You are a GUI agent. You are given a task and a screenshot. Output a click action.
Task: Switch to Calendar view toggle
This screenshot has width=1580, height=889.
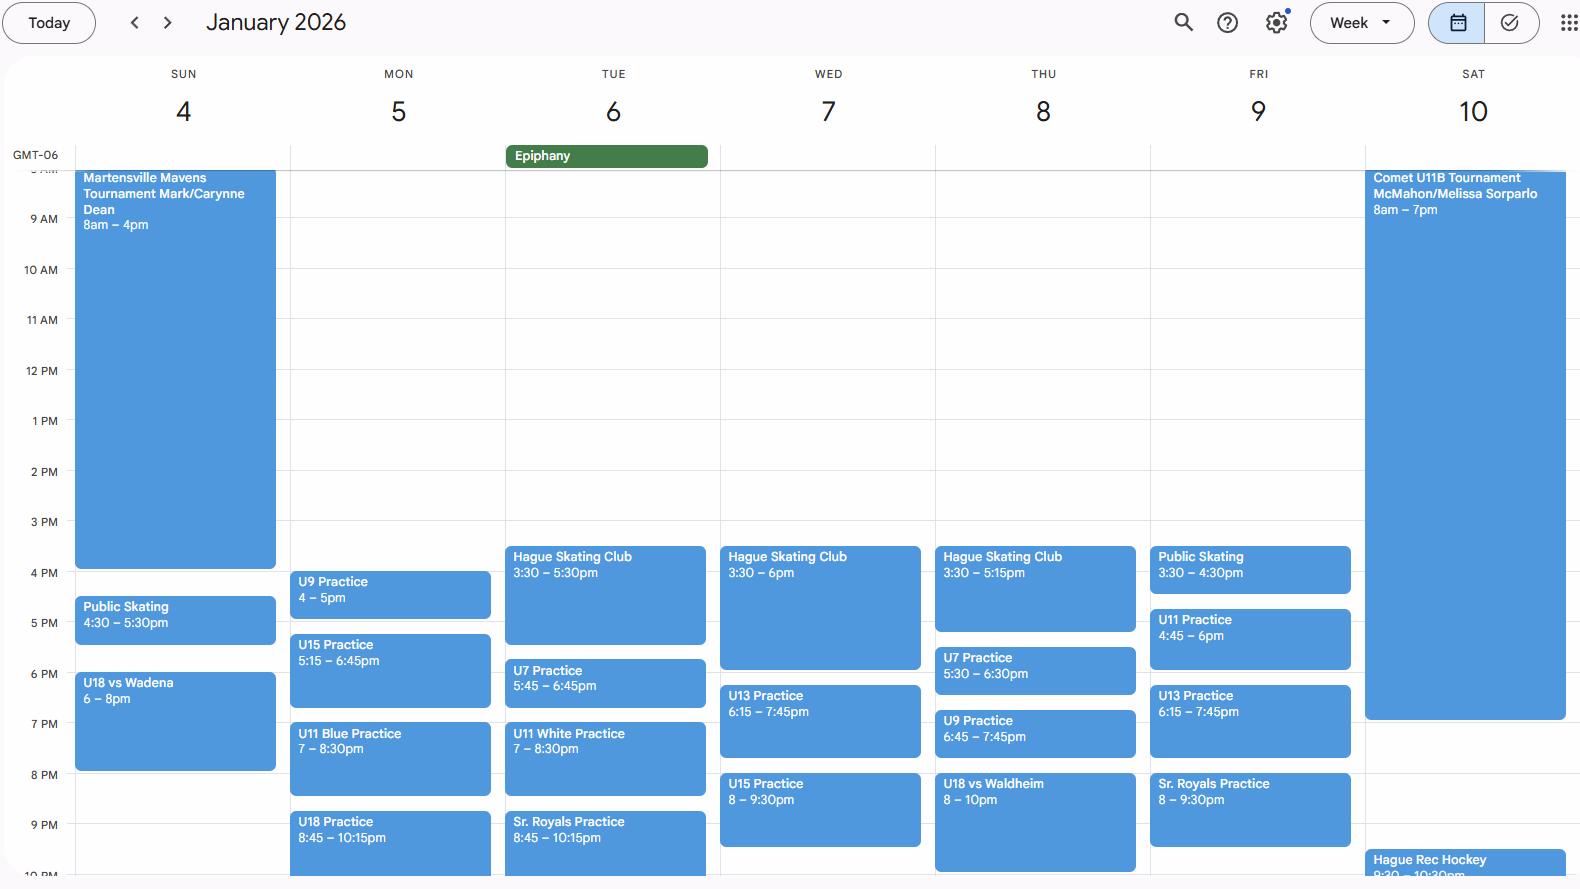click(1457, 23)
